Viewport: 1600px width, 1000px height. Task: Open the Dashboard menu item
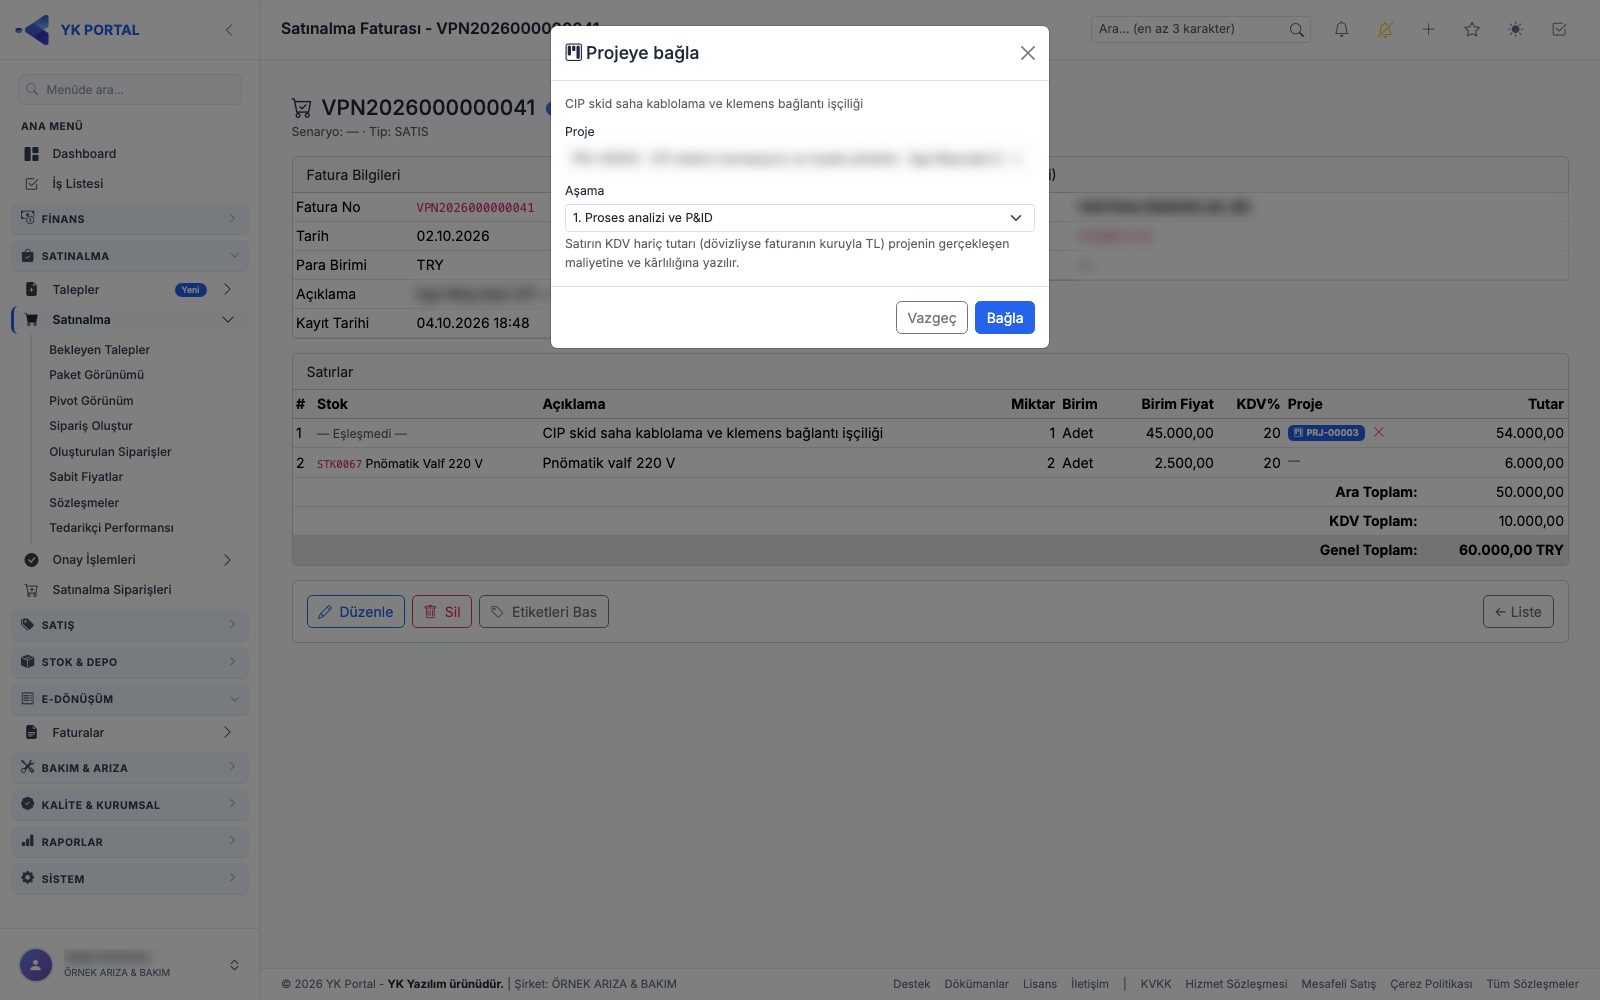[84, 154]
